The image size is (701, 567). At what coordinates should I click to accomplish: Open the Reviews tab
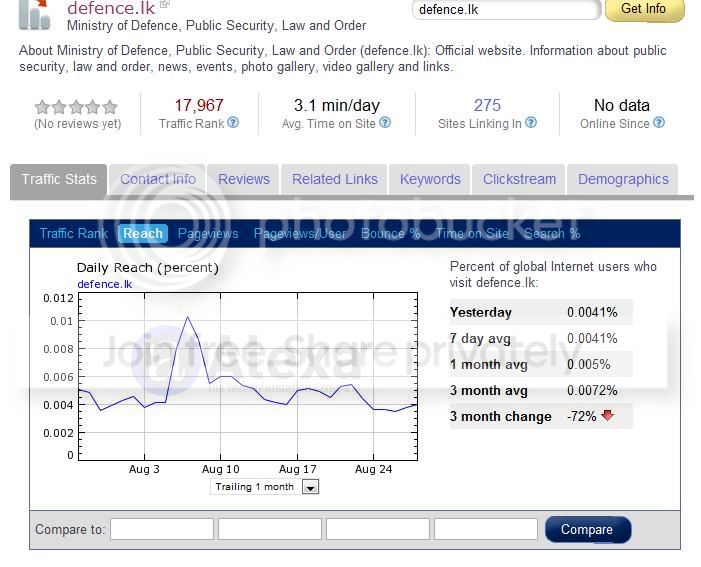coord(244,179)
